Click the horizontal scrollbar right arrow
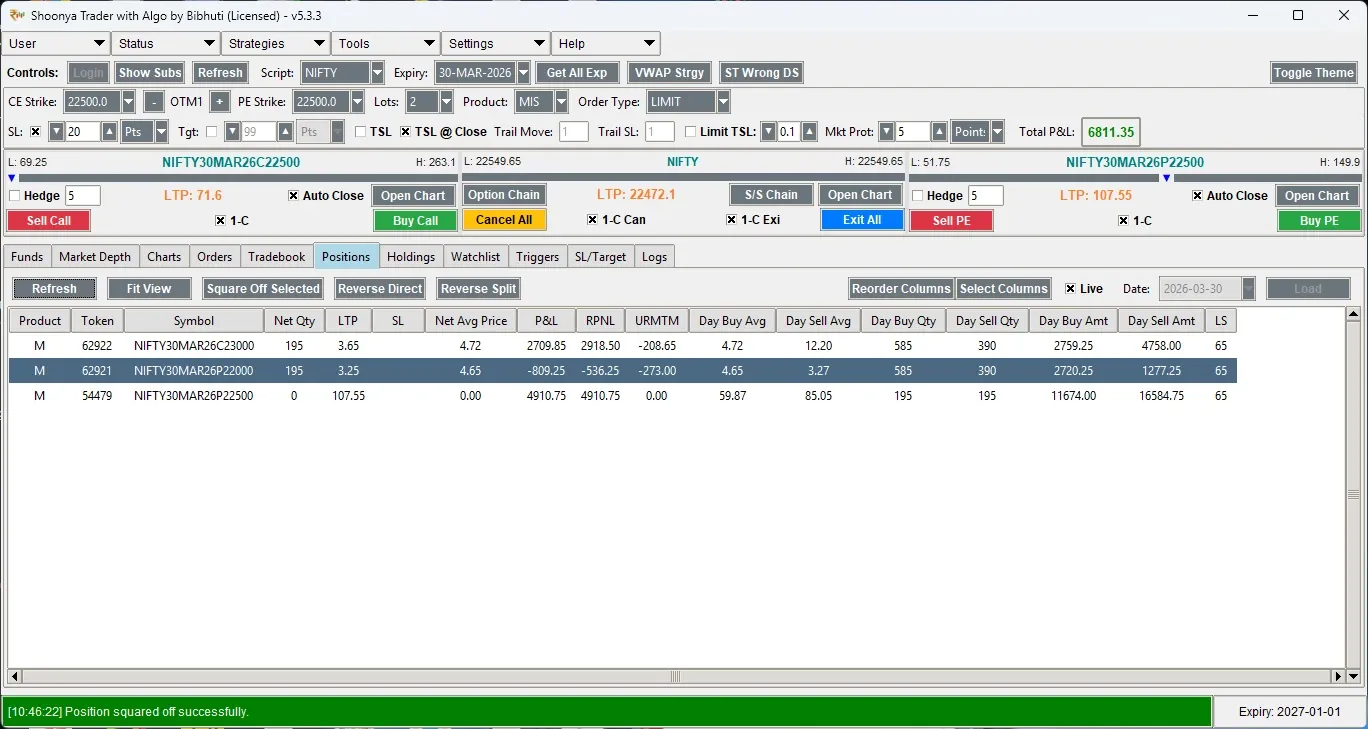Viewport: 1368px width, 729px height. coord(1338,676)
